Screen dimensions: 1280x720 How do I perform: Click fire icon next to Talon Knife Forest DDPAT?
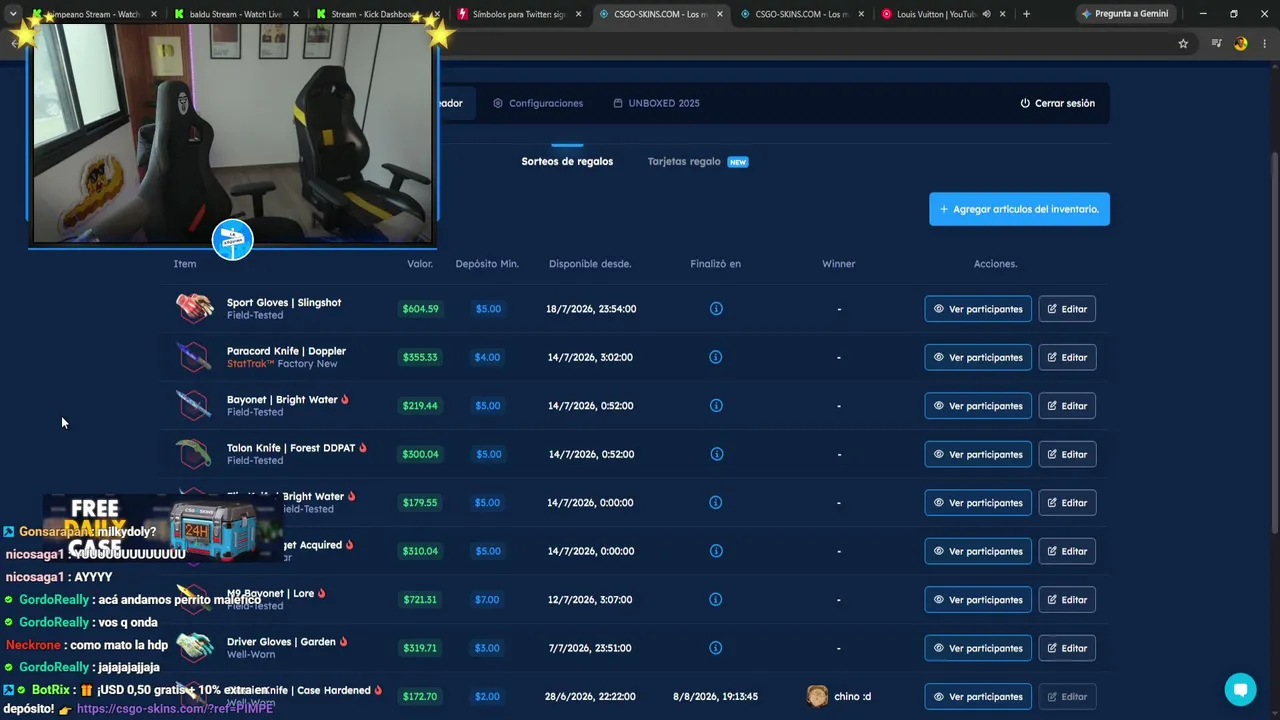[x=362, y=447]
